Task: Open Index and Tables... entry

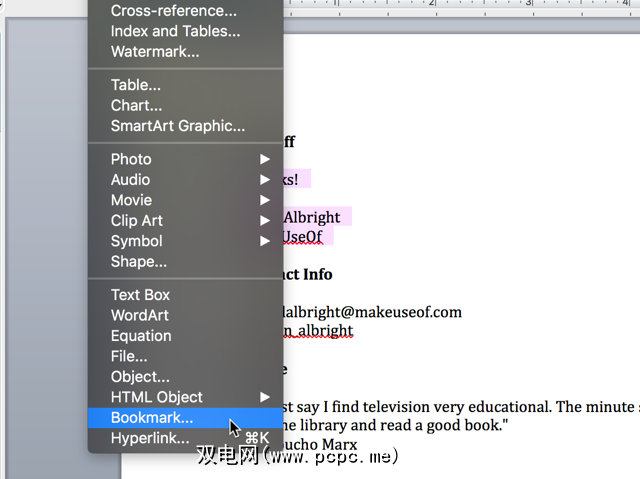Action: 186,31
